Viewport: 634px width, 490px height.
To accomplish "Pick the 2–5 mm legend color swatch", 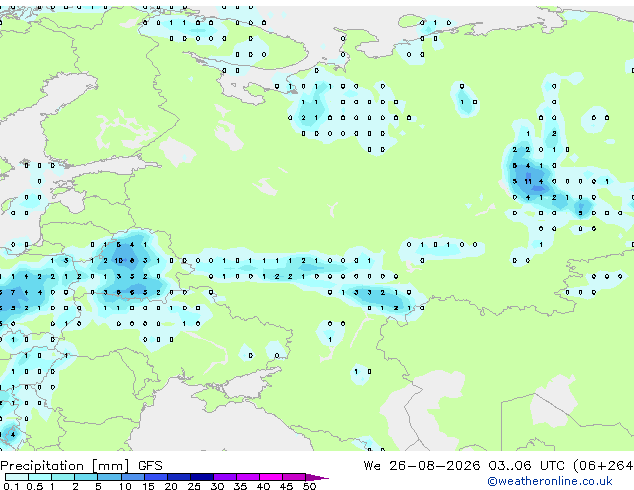I will (x=86, y=477).
